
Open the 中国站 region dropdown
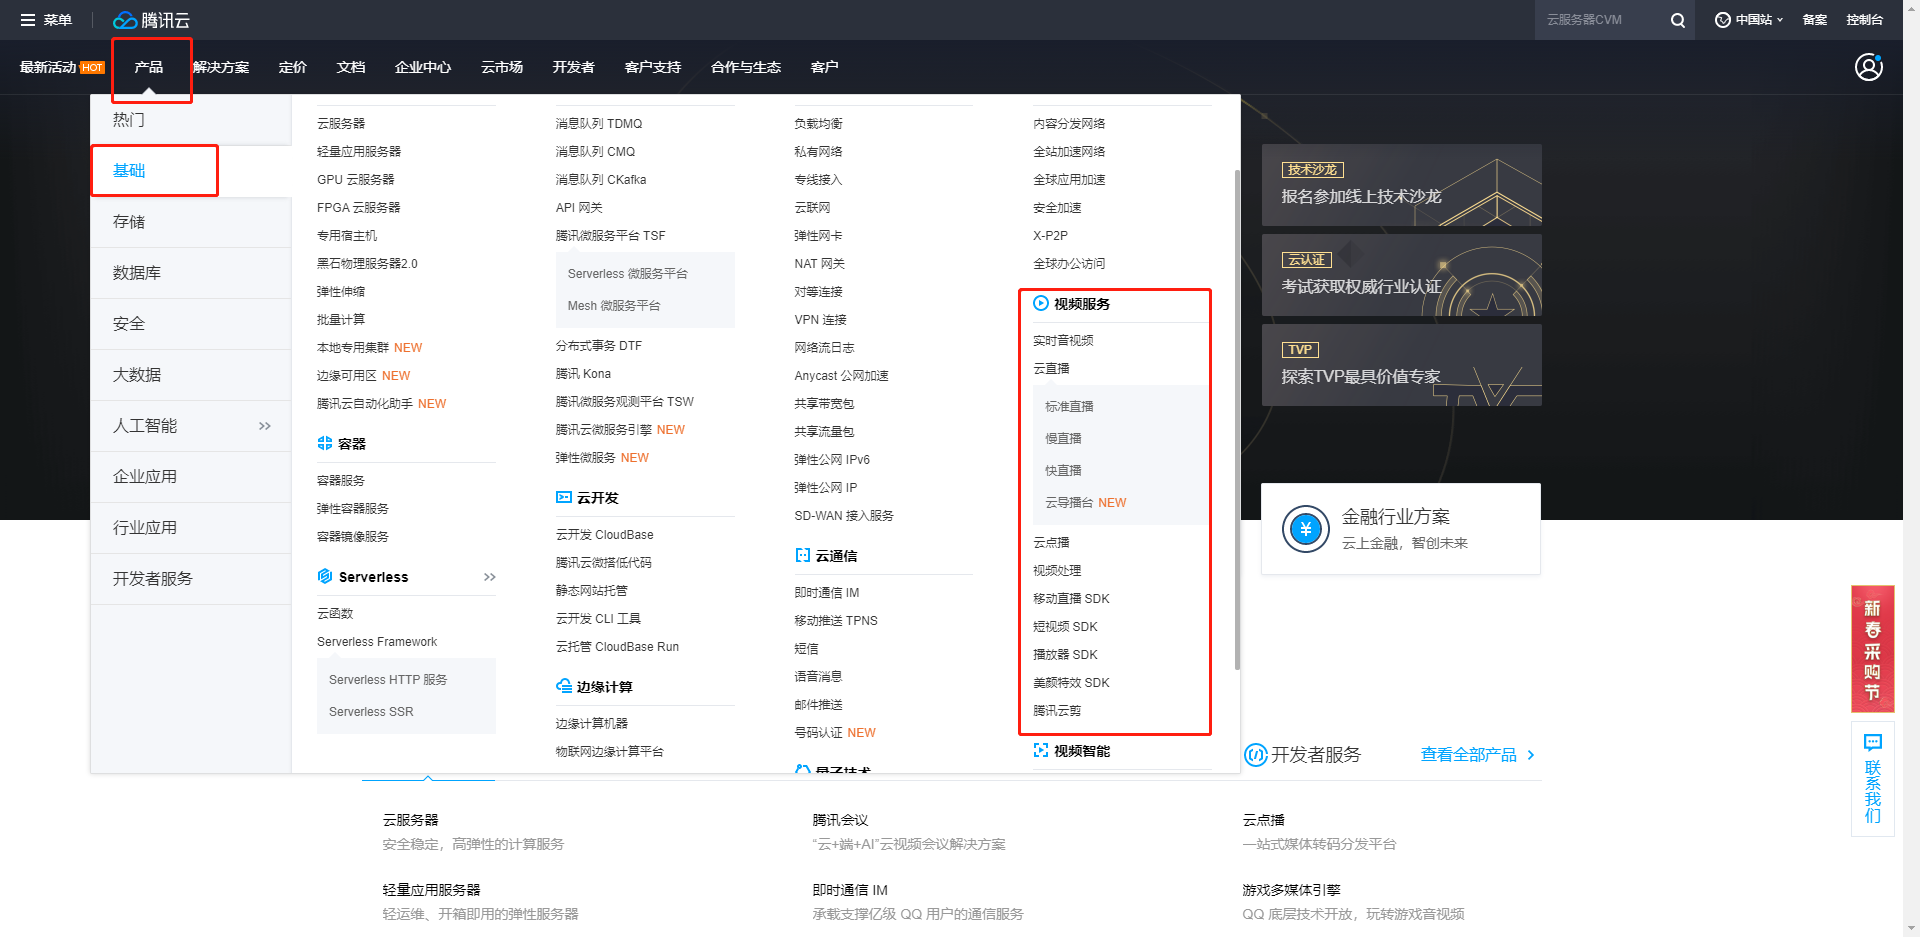pyautogui.click(x=1750, y=20)
